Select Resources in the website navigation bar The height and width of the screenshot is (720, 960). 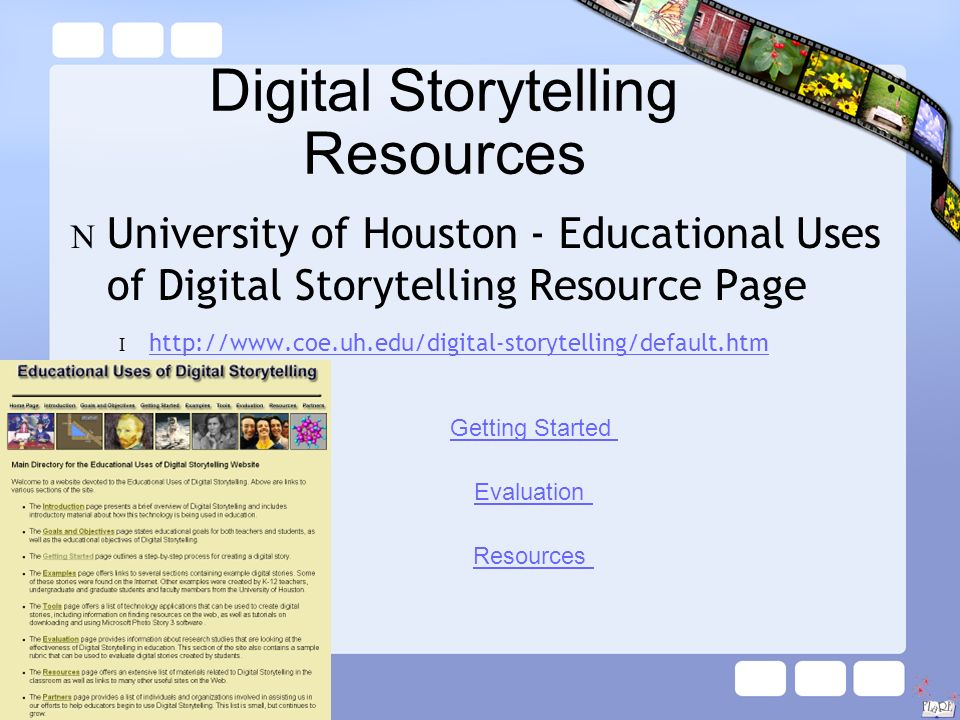[x=283, y=406]
